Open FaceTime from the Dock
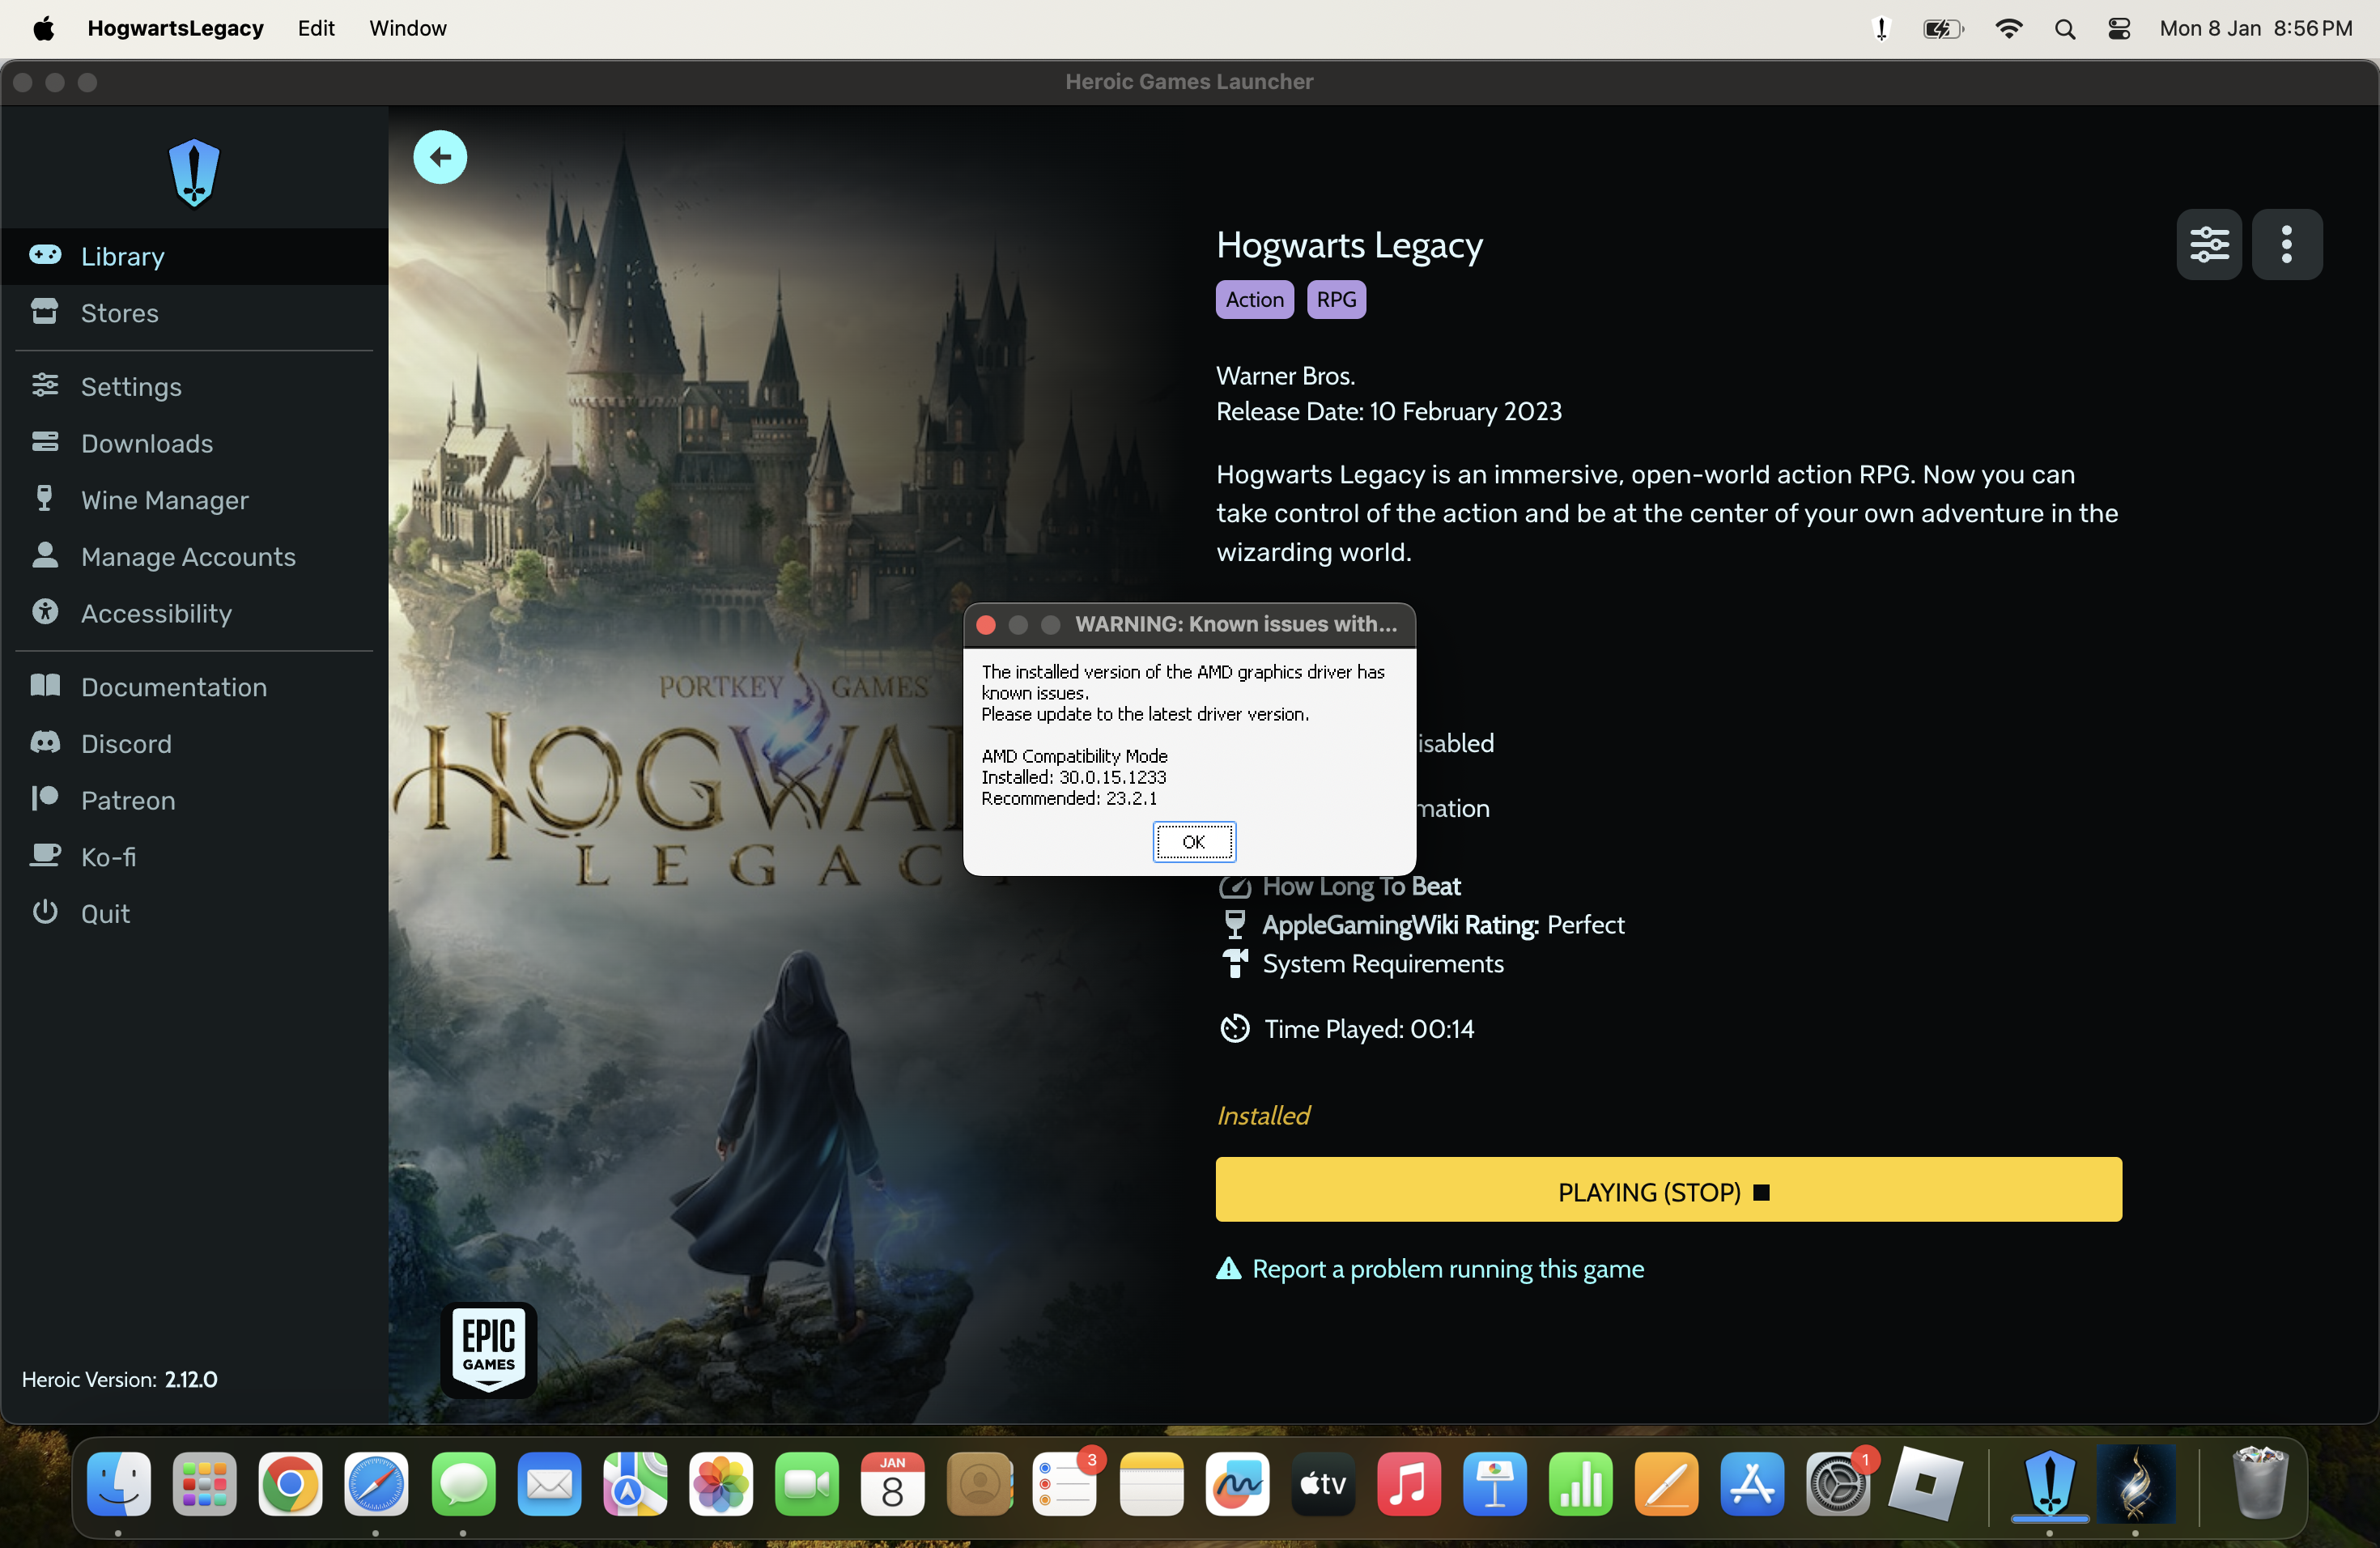 (x=807, y=1484)
